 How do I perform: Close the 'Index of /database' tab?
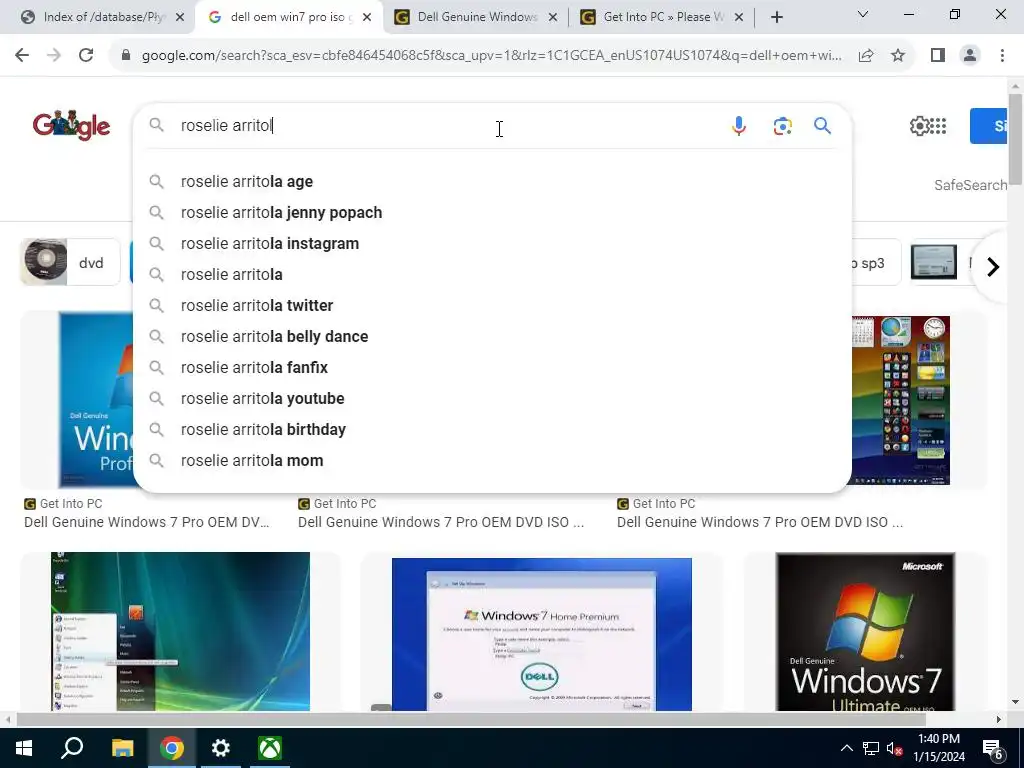click(x=180, y=18)
